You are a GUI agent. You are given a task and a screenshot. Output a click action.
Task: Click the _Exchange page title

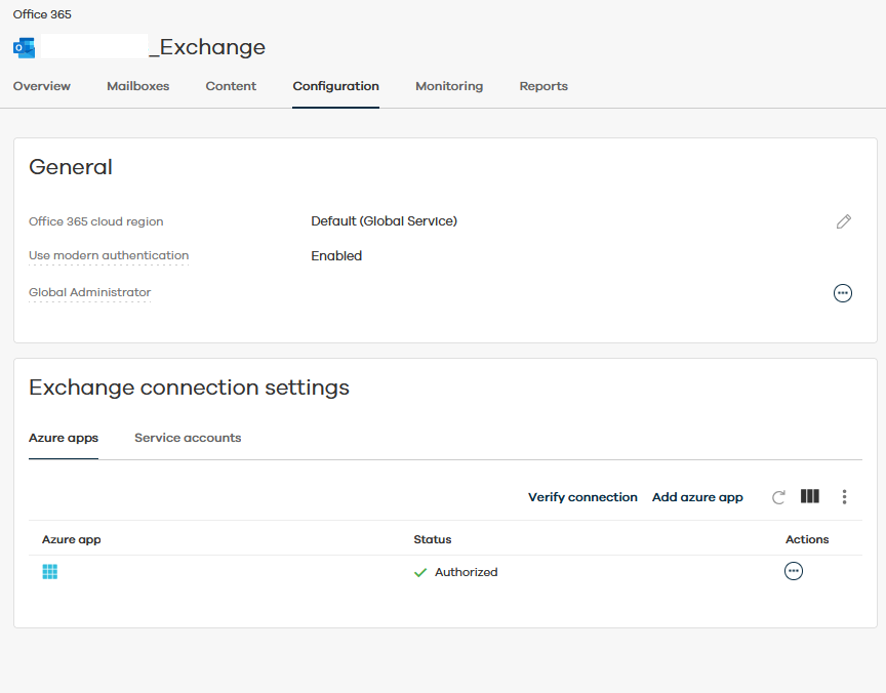(207, 47)
